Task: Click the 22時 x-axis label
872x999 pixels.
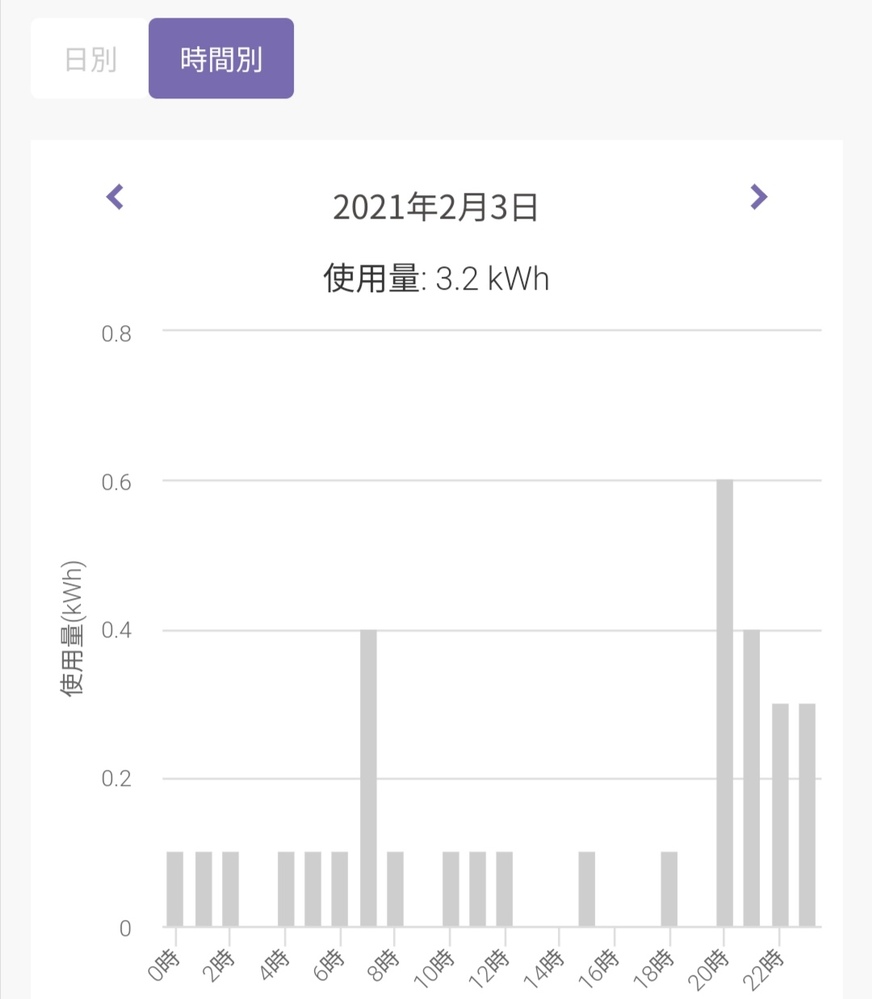Action: pyautogui.click(x=763, y=968)
